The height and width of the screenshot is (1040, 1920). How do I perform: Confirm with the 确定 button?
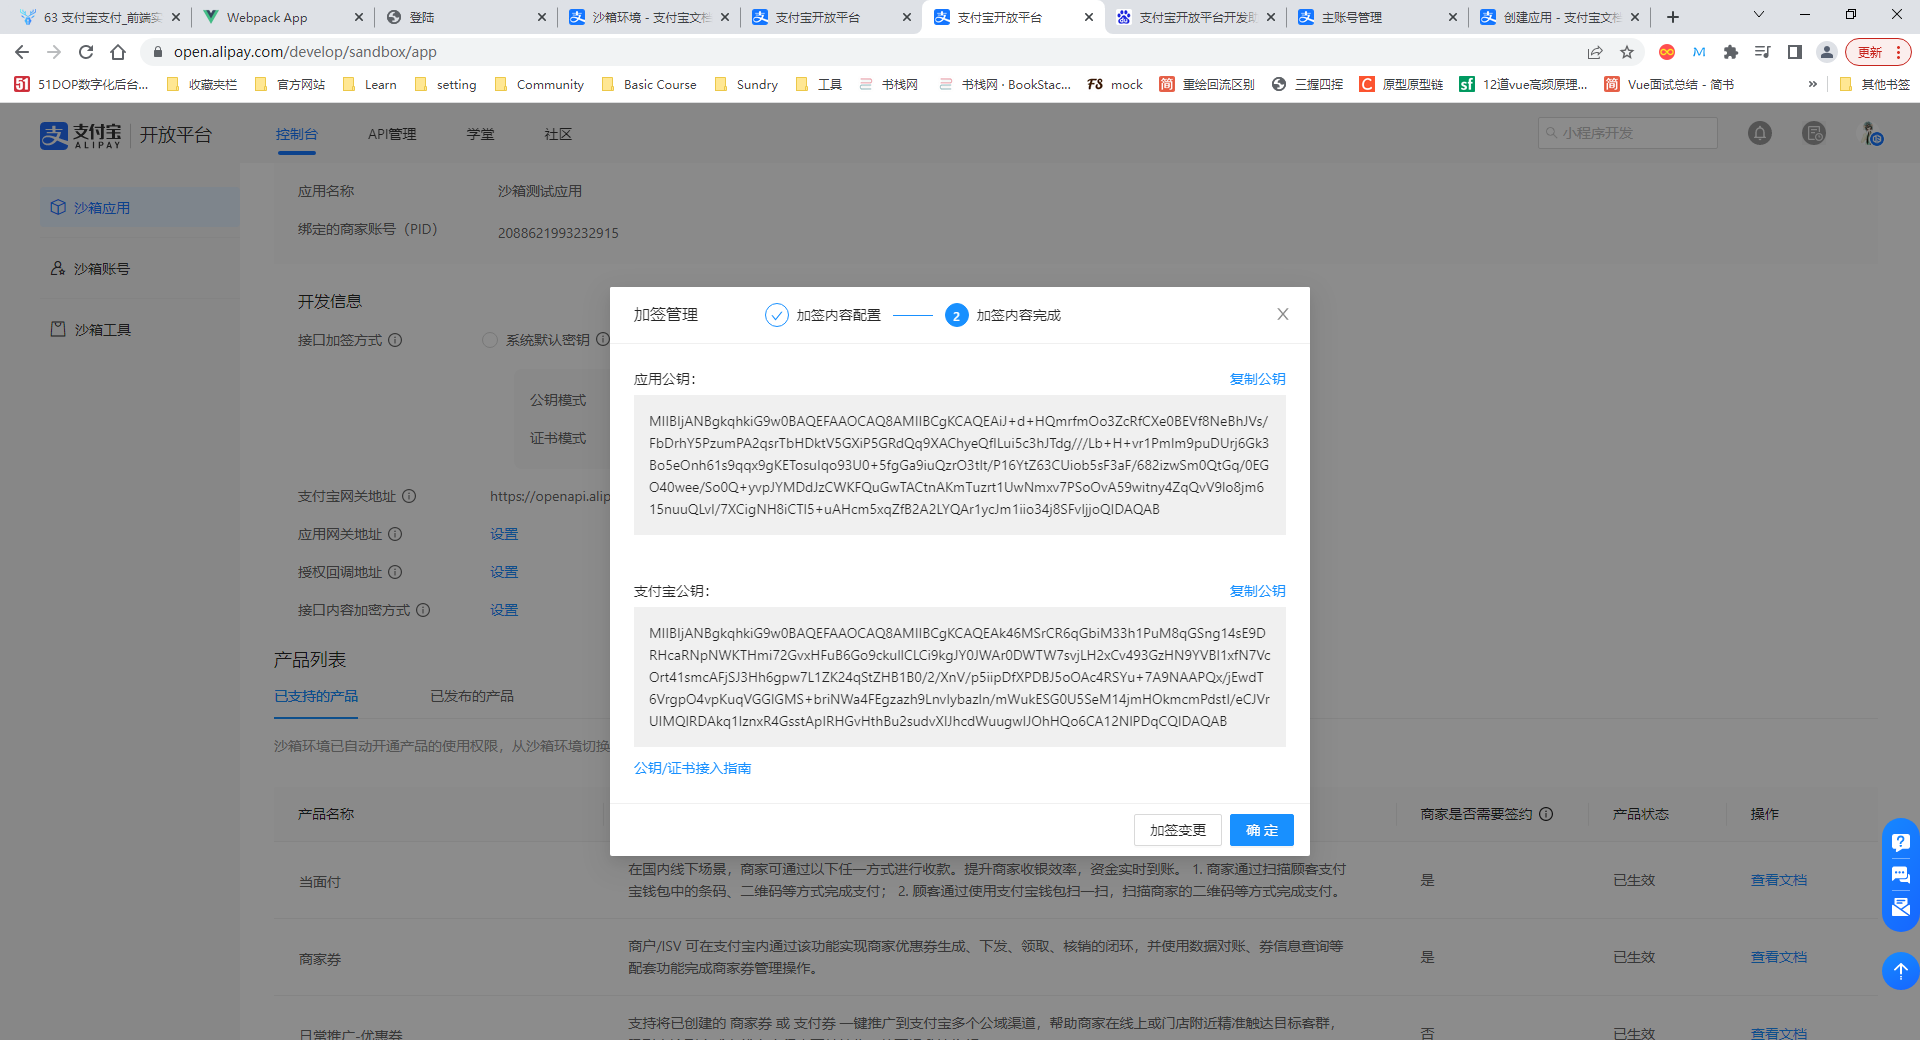[1262, 830]
